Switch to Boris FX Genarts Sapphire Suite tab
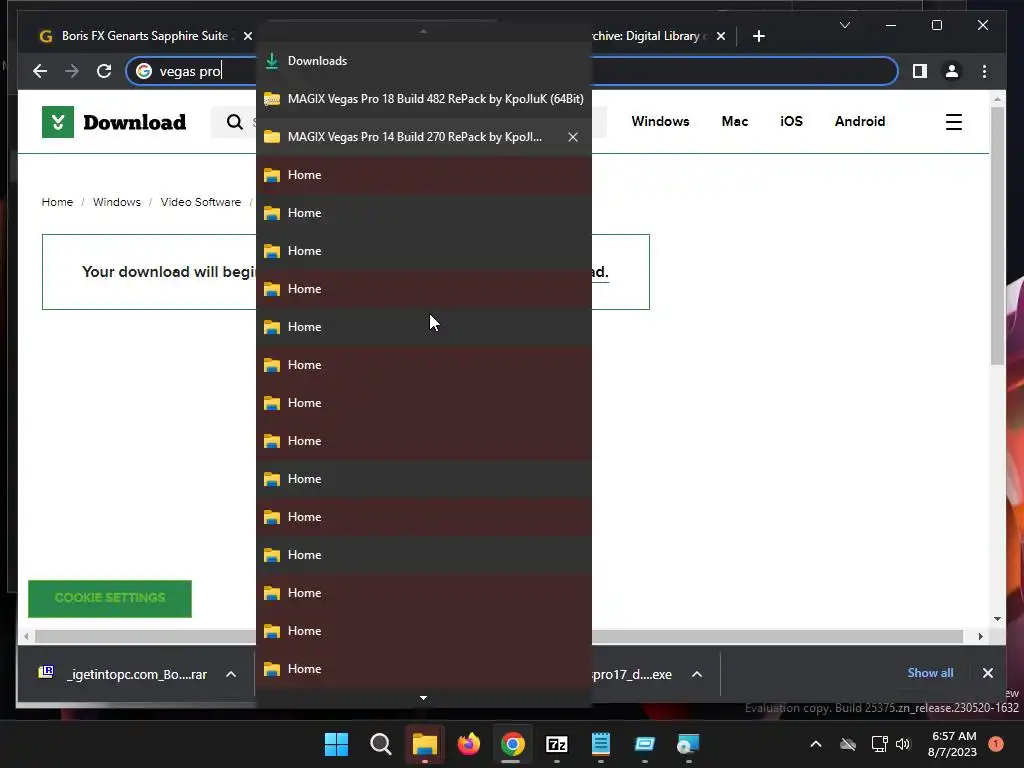Viewport: 1024px width, 768px height. click(x=144, y=36)
